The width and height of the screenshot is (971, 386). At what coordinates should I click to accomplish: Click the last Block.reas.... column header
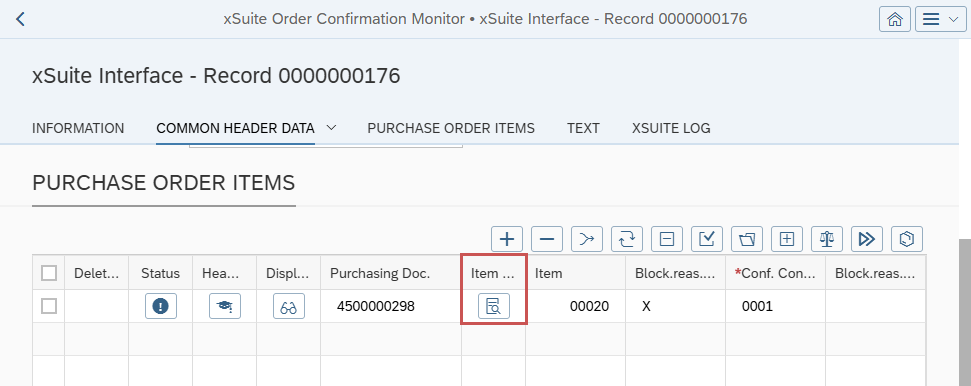(x=876, y=273)
